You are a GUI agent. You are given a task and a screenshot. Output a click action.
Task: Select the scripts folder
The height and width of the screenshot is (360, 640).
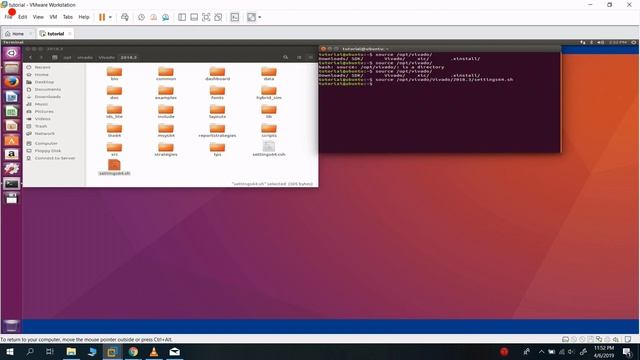(269, 131)
